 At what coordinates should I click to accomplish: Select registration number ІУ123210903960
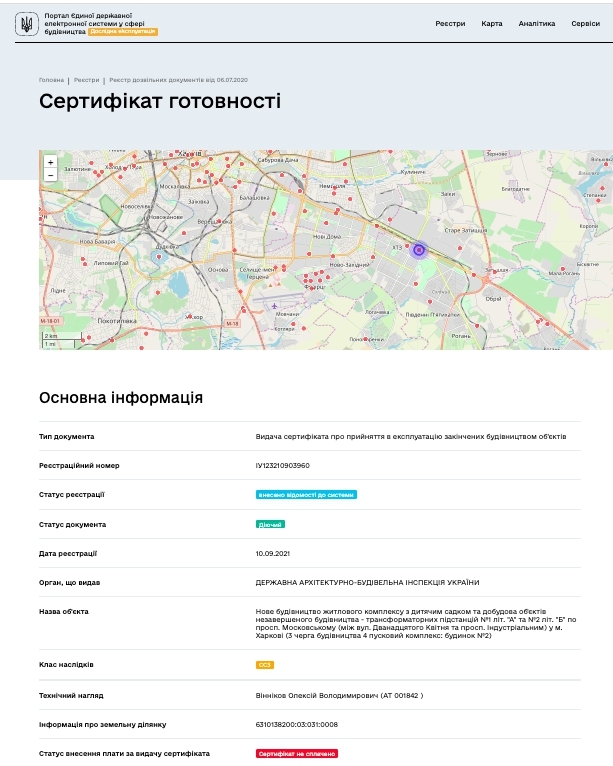(x=282, y=466)
